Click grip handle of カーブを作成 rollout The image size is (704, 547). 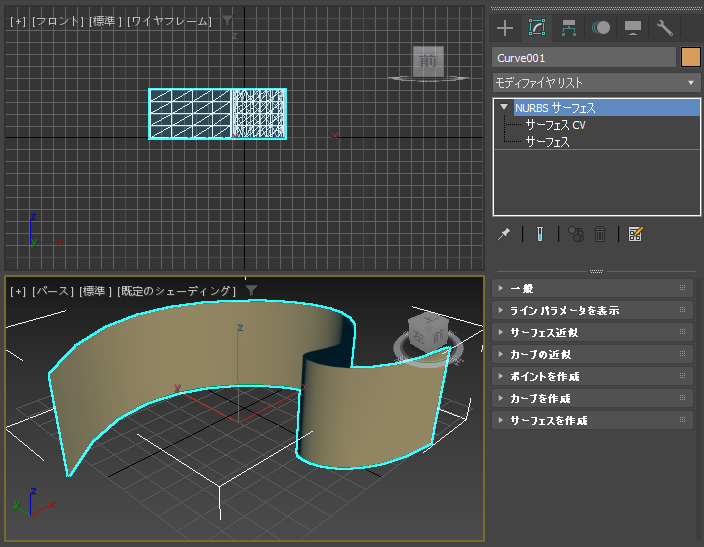click(x=682, y=398)
